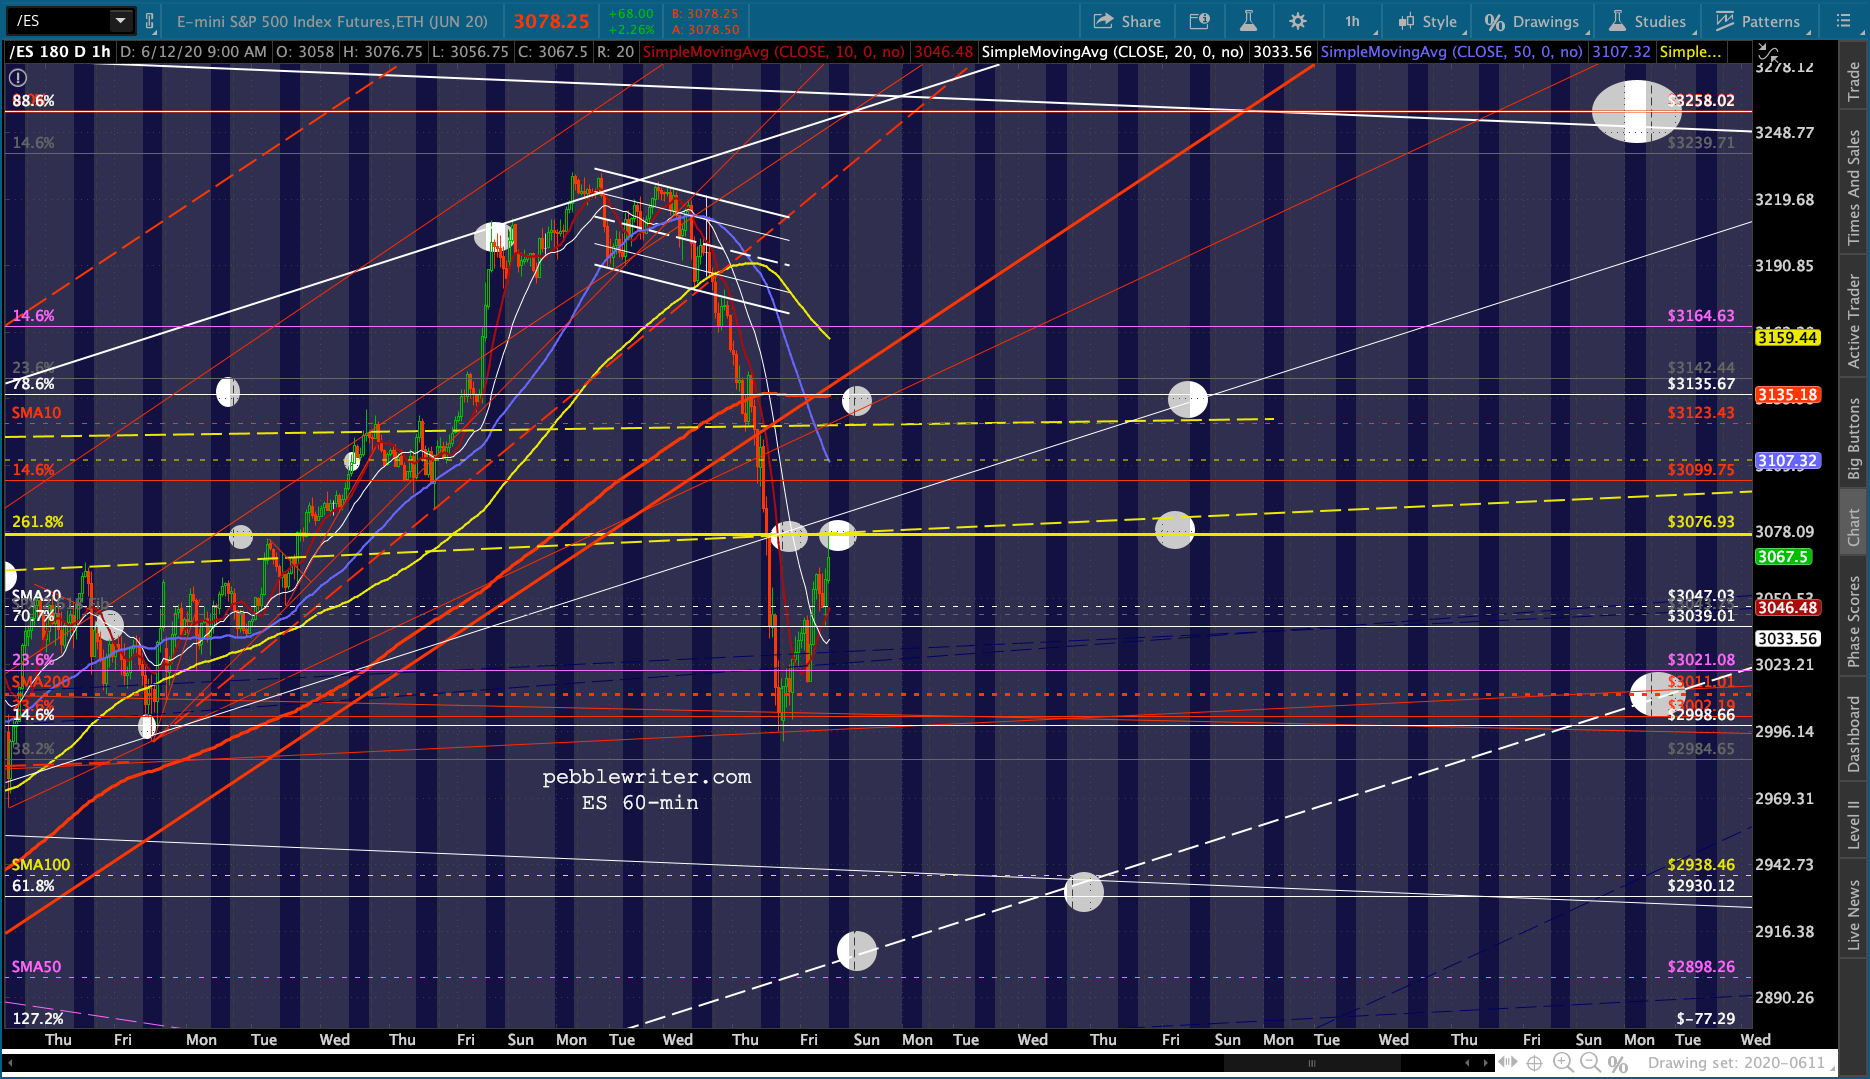This screenshot has width=1870, height=1079.
Task: Click the $3099.75 red level label
Action: (x=1701, y=469)
